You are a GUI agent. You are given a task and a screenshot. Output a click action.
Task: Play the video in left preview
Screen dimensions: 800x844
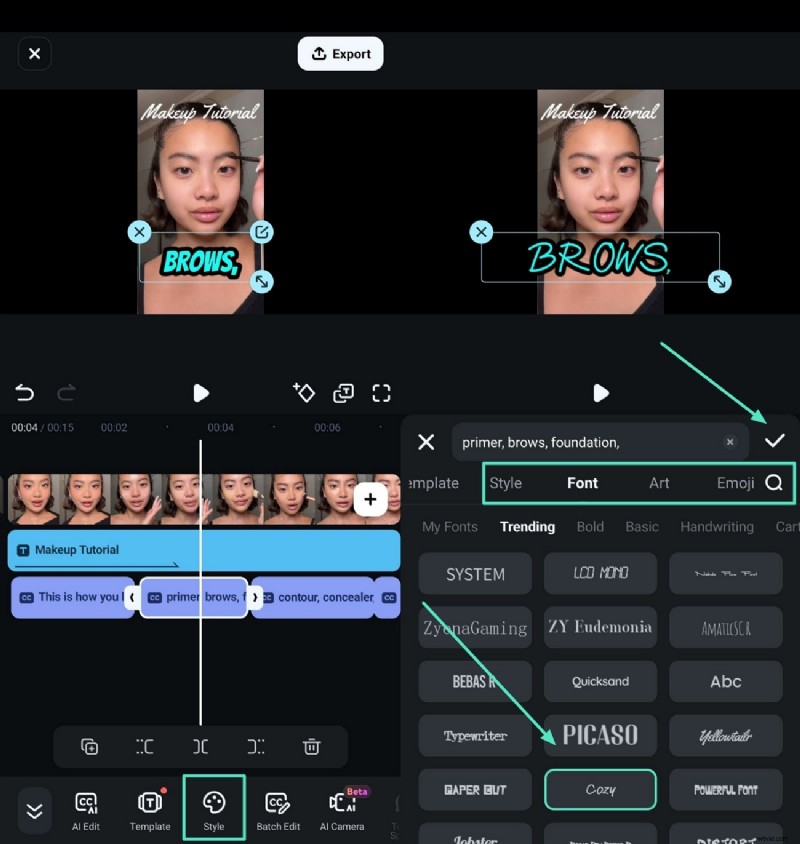[201, 393]
